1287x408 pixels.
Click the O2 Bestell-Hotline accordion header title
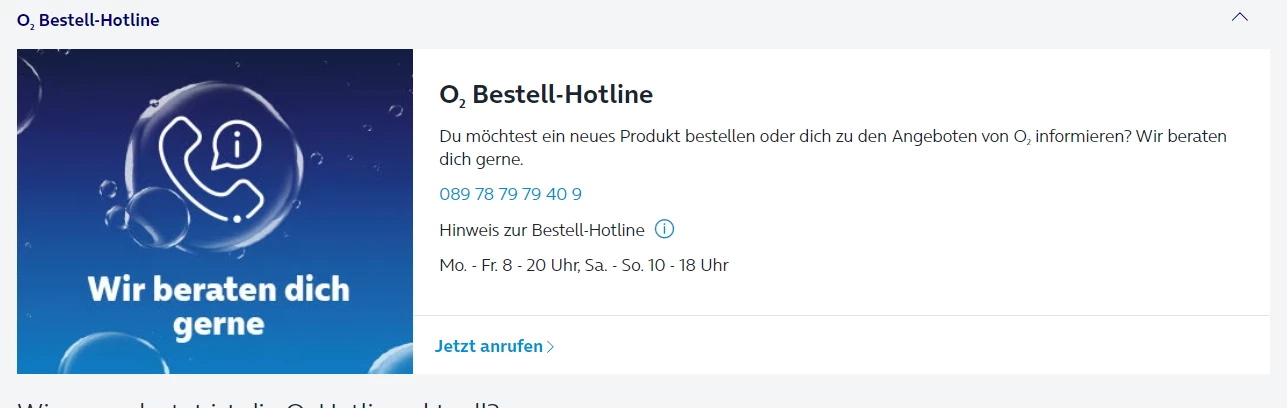[x=89, y=20]
